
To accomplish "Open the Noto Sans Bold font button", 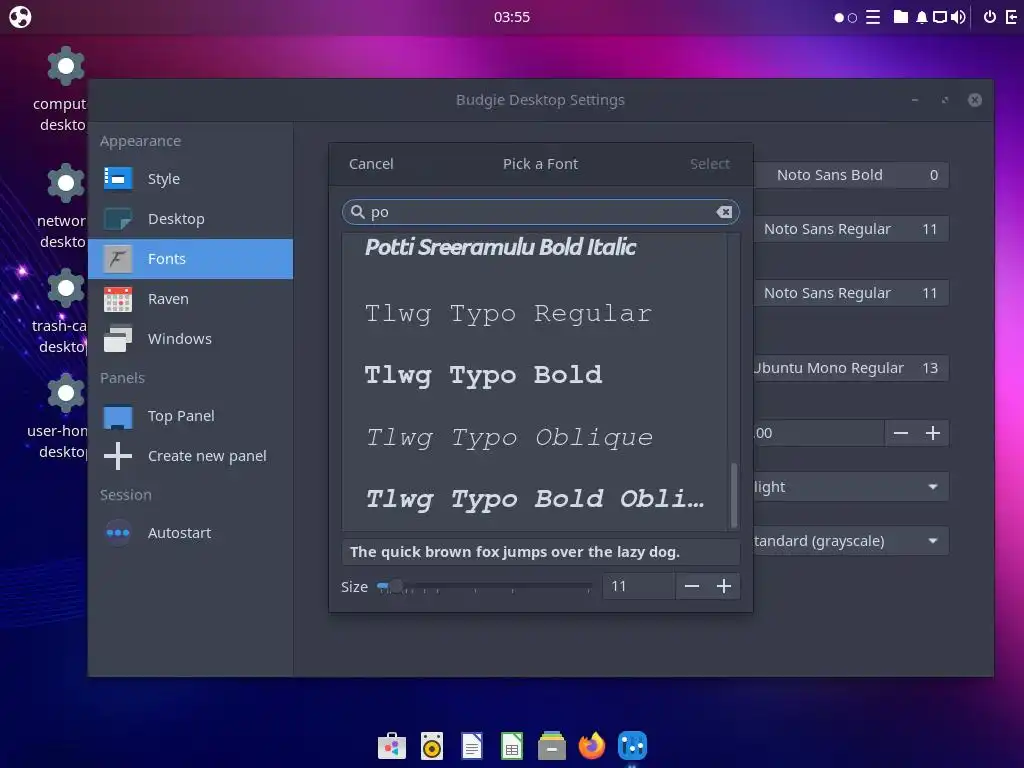I will [x=851, y=175].
